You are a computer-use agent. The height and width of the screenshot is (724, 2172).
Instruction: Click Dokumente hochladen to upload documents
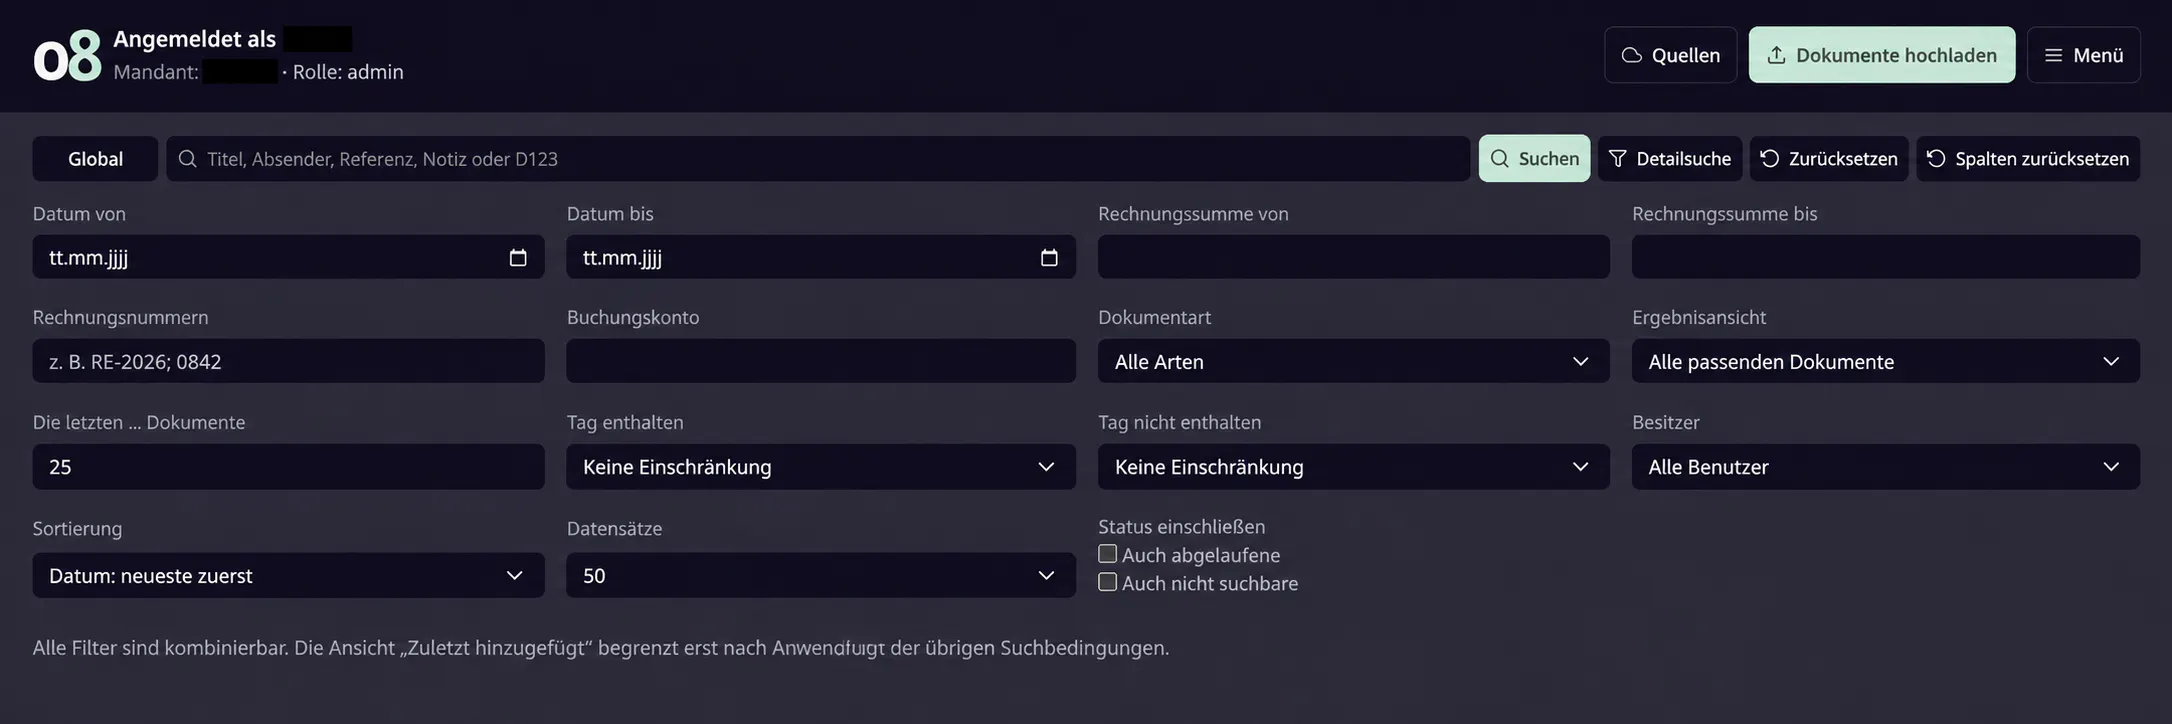coord(1882,55)
